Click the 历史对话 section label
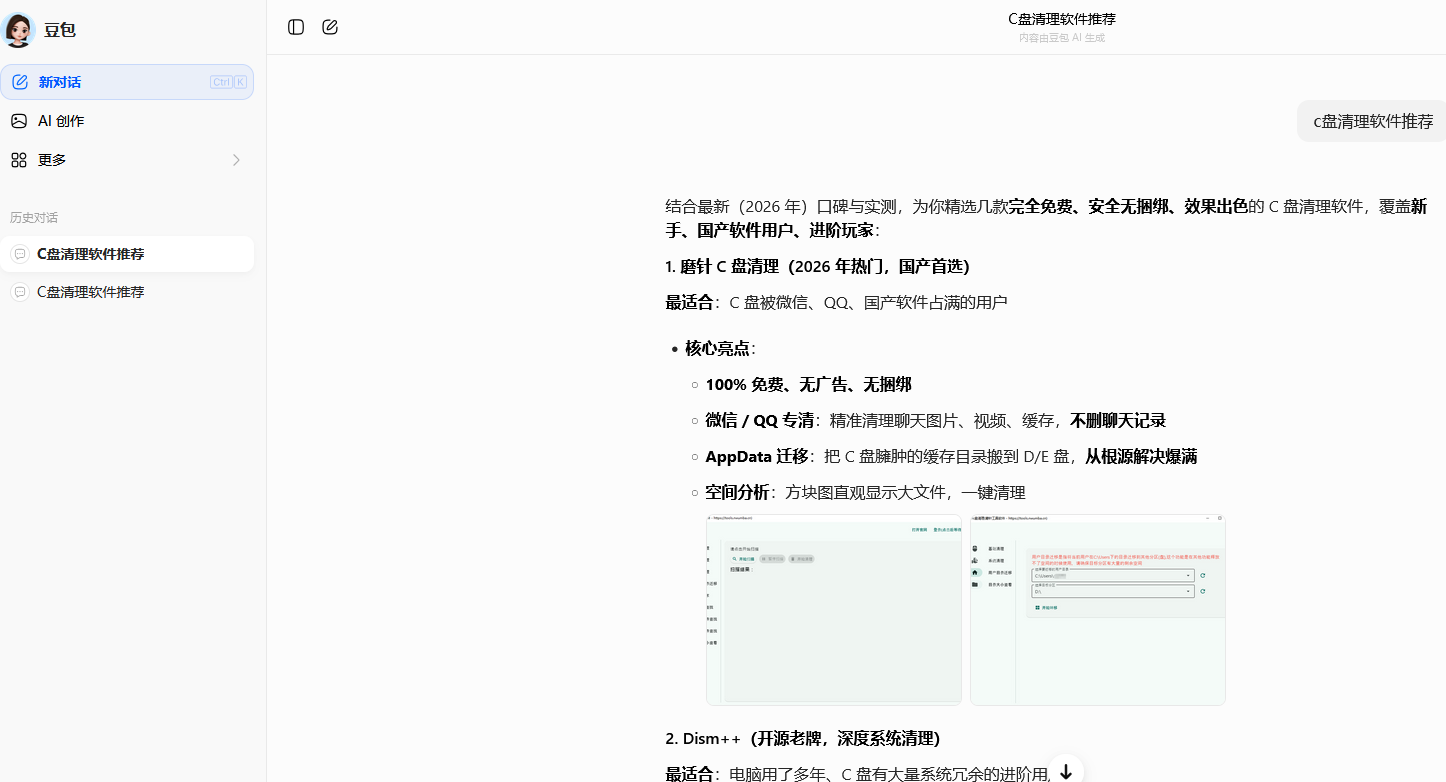This screenshot has width=1446, height=782. click(x=34, y=217)
